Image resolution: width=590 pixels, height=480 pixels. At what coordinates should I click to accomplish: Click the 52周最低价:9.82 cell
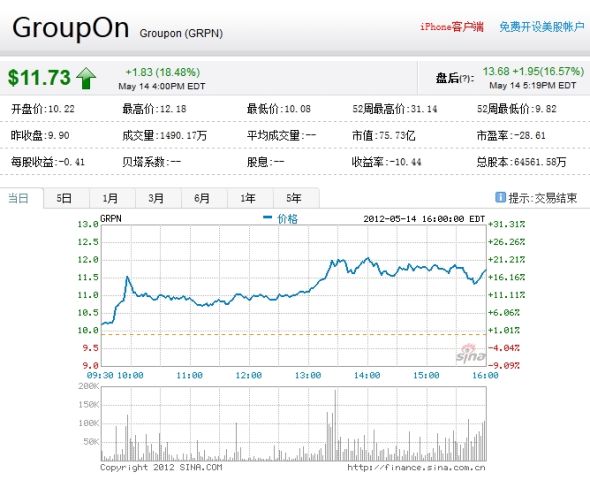coord(517,109)
